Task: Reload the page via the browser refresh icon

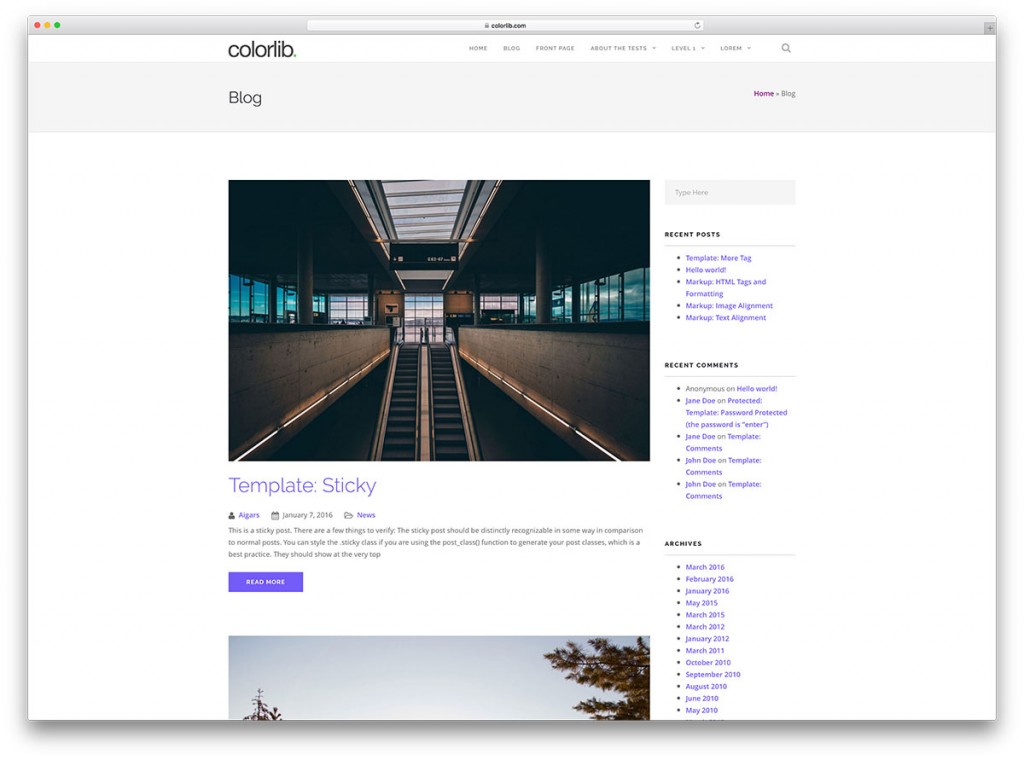Action: point(696,24)
